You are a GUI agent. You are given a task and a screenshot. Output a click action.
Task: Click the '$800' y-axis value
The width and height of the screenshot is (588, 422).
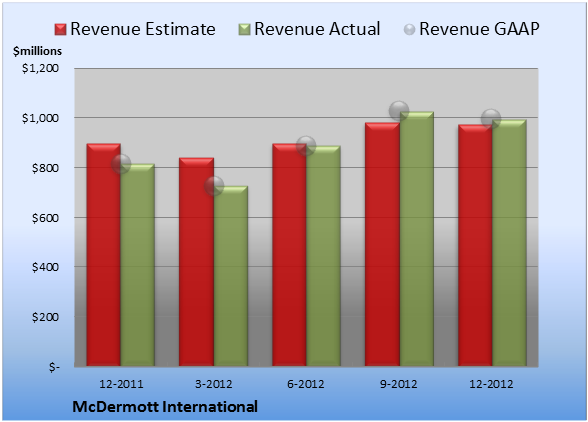(45, 168)
